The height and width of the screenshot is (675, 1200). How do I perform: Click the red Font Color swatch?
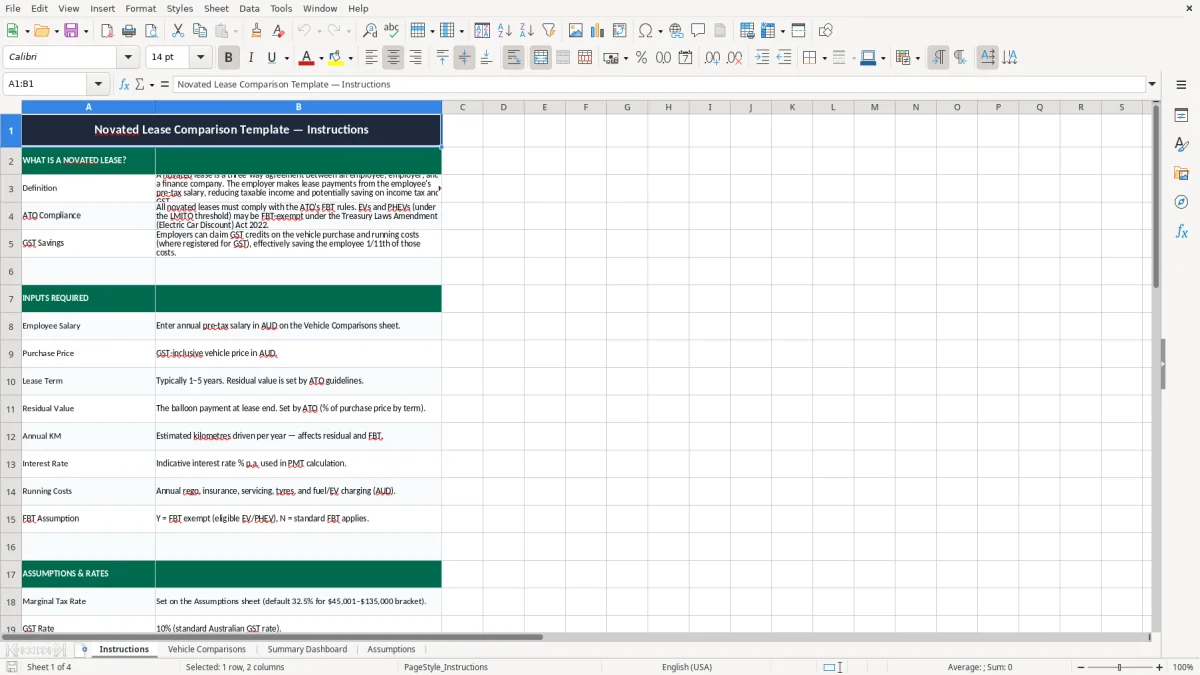[307, 58]
